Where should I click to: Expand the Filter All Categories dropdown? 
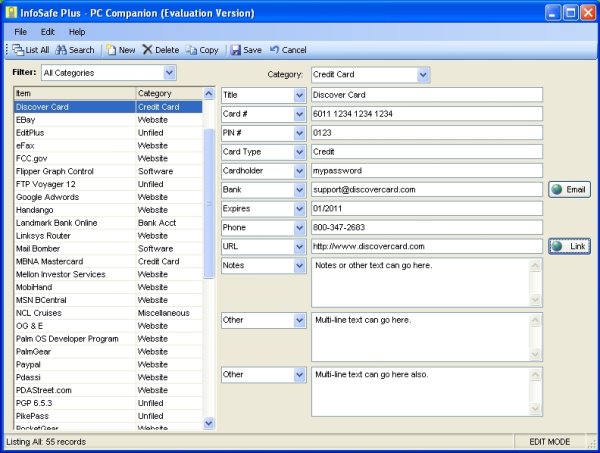click(169, 72)
